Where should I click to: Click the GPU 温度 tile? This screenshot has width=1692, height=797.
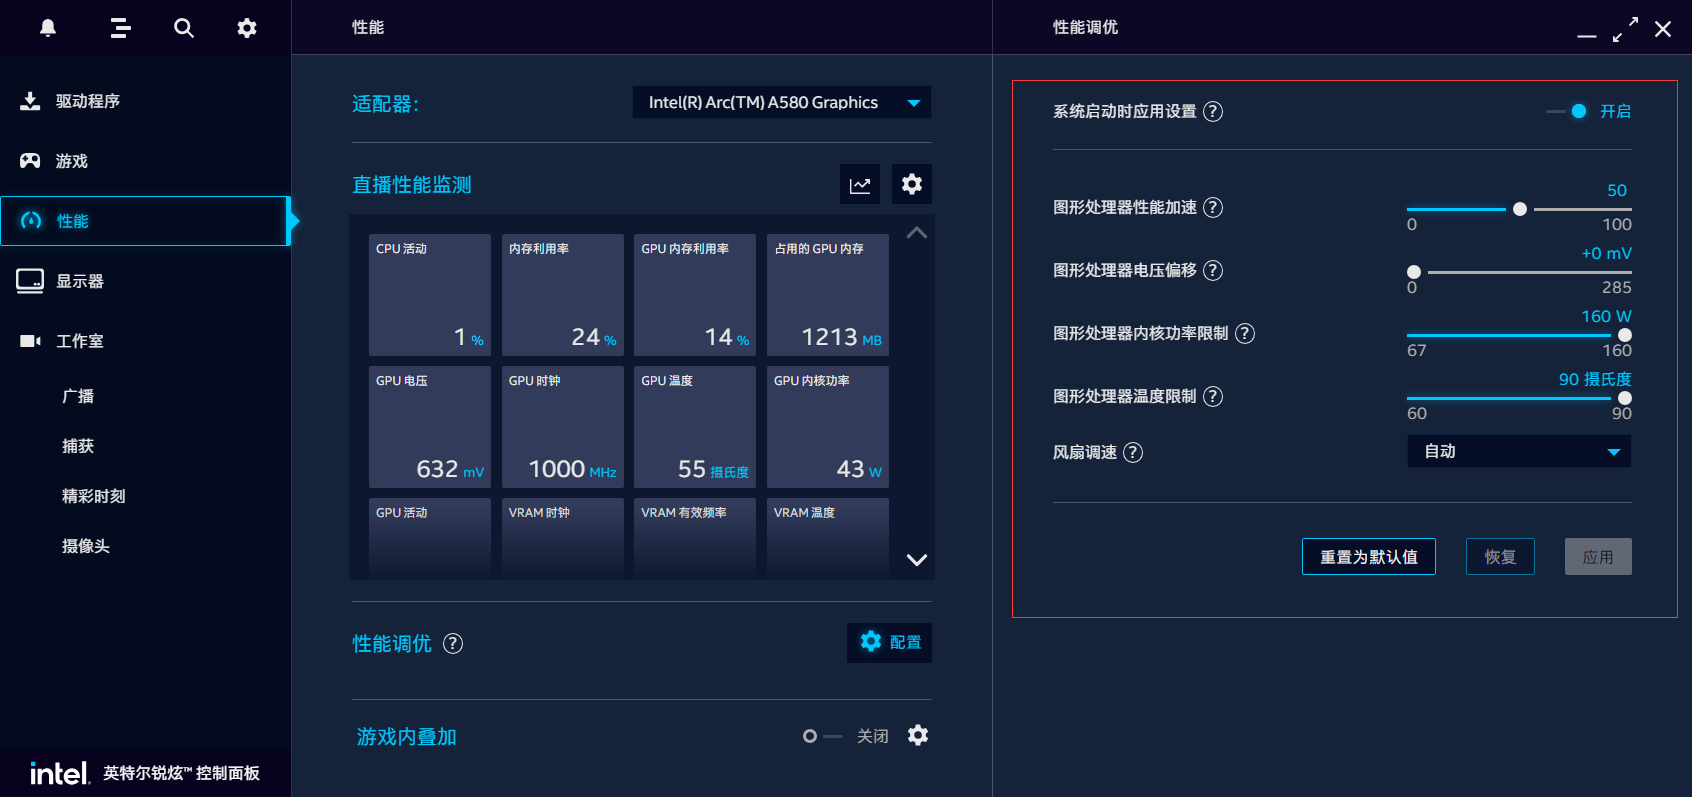(695, 427)
